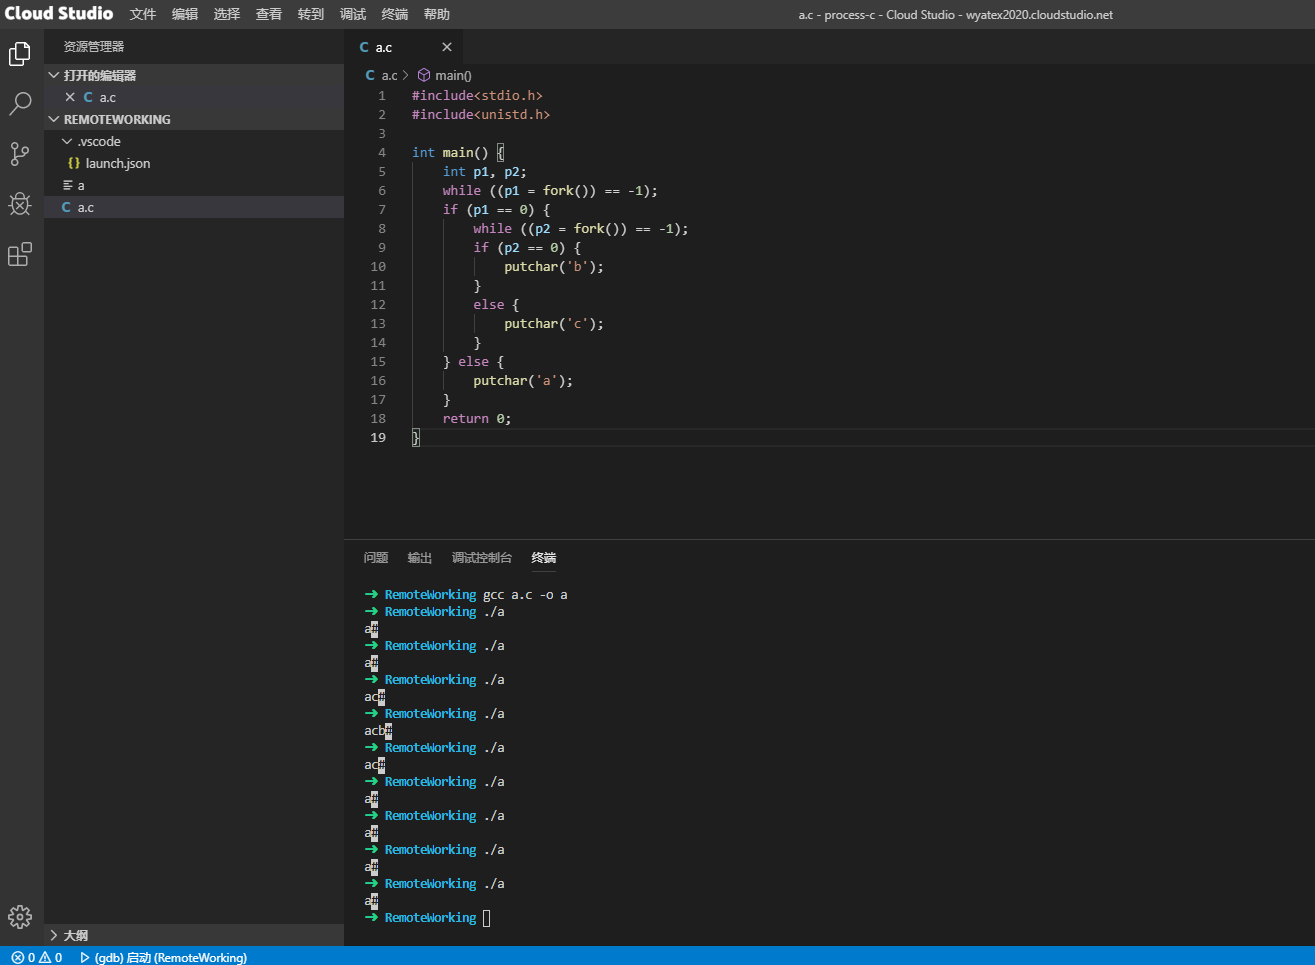Open the Explorer files icon in activity bar
Viewport: 1315px width, 965px height.
(20, 54)
